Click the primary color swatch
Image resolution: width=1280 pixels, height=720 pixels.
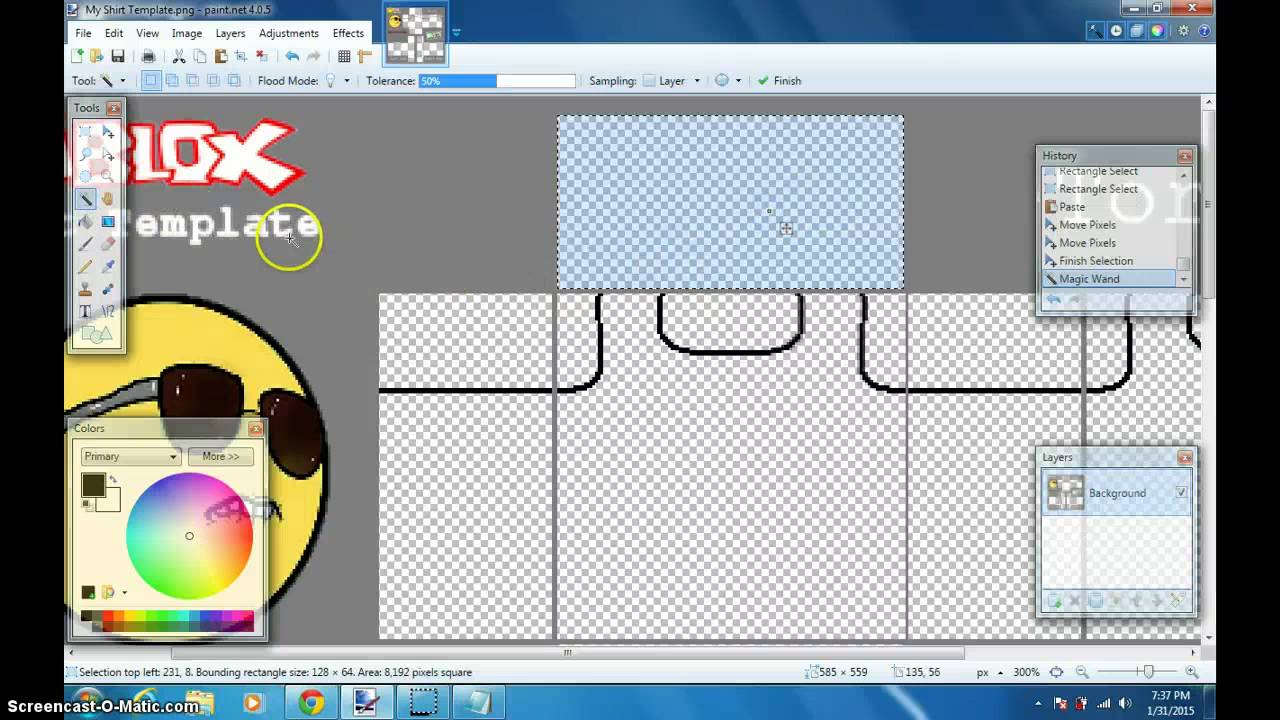(x=94, y=485)
